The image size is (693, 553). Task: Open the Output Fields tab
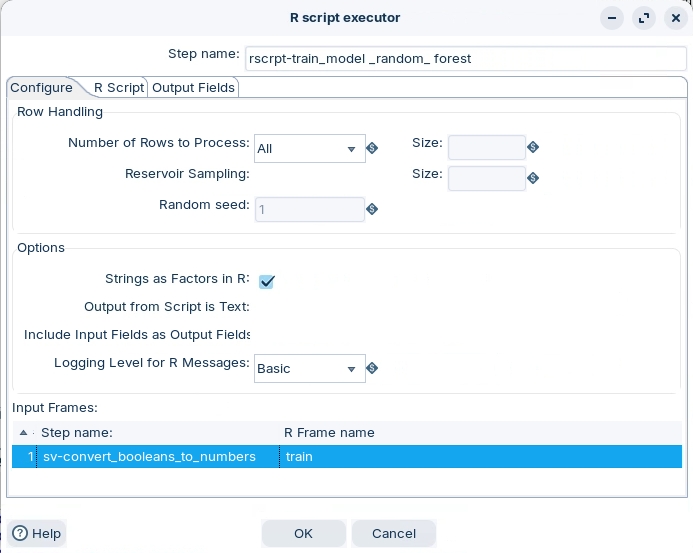coord(193,88)
